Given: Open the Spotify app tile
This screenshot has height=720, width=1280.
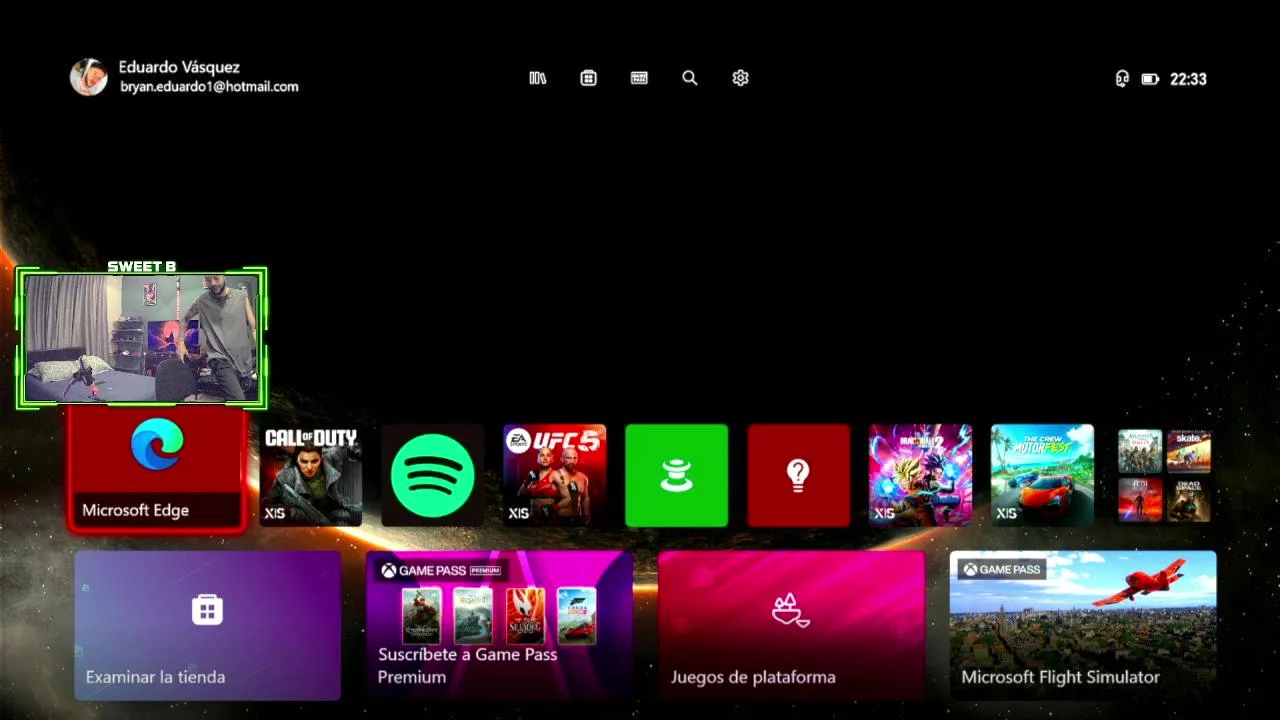Looking at the screenshot, I should (x=433, y=475).
